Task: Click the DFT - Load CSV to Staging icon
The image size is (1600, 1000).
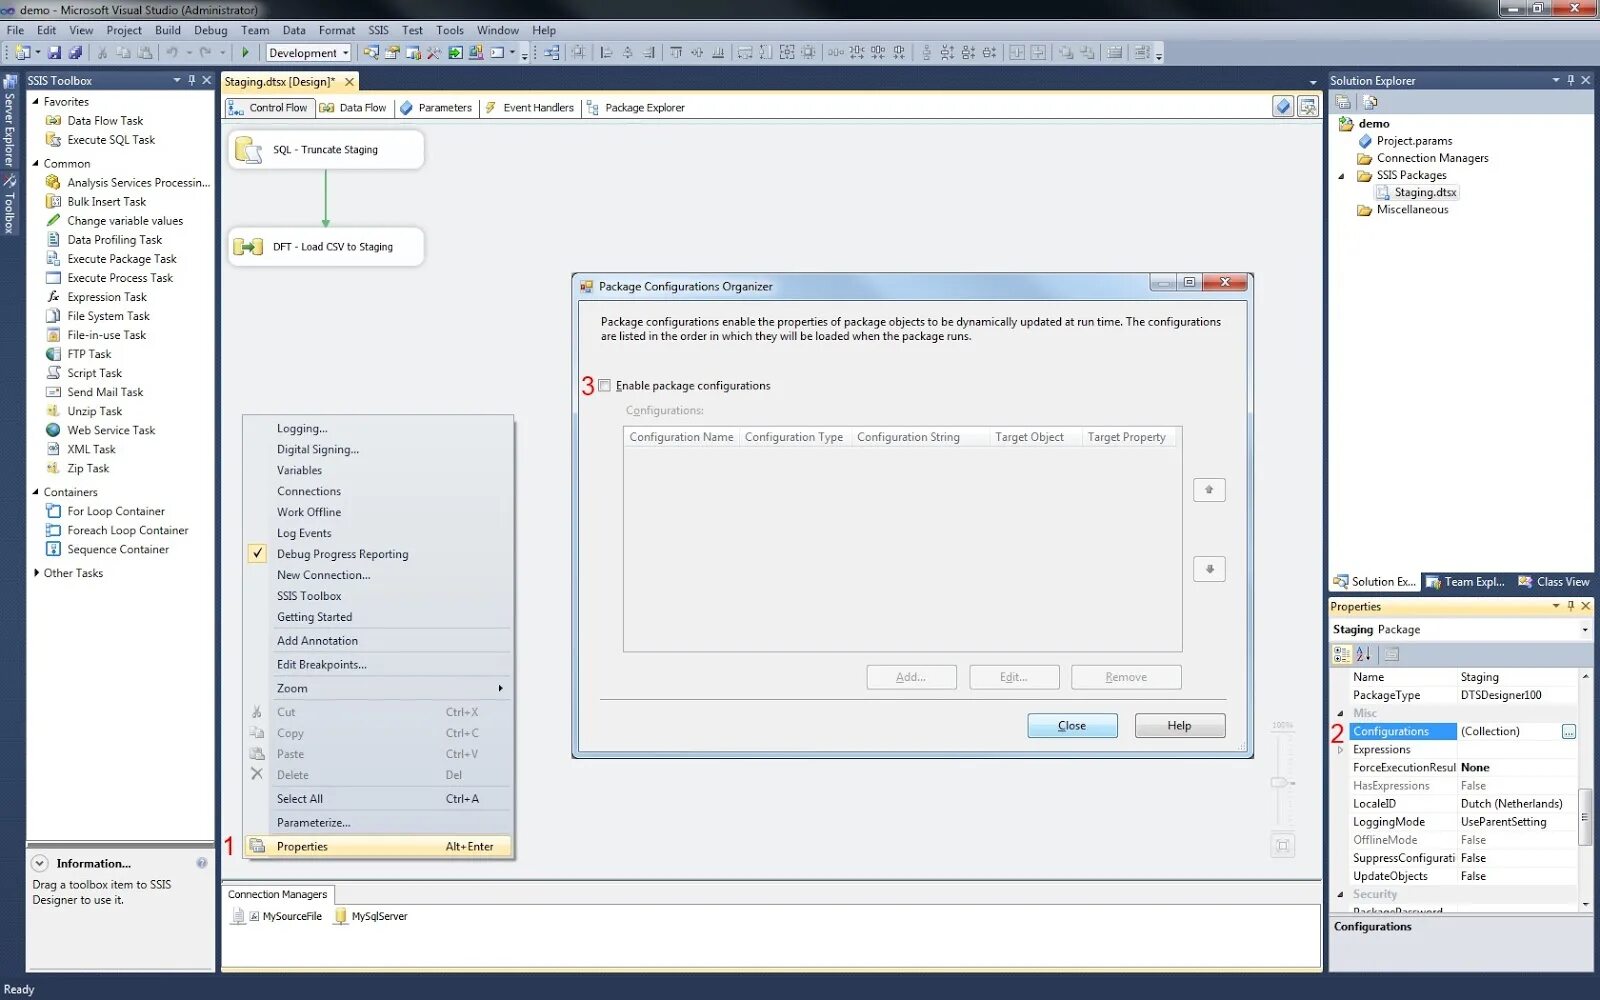Action: pyautogui.click(x=248, y=247)
